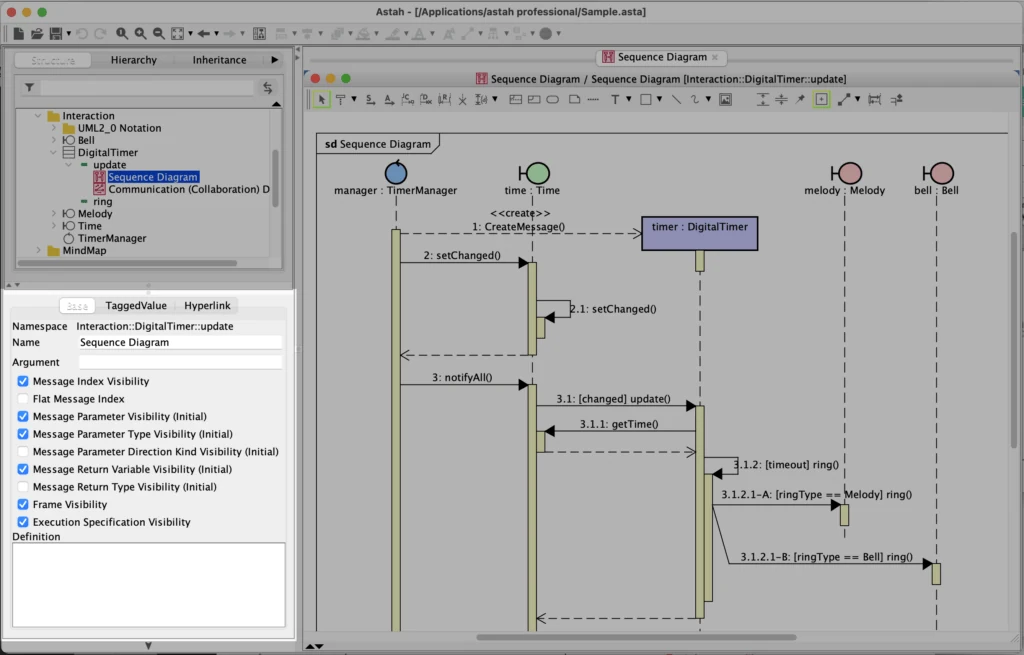Uncheck Message Index Visibility
The image size is (1024, 655).
pyautogui.click(x=23, y=381)
